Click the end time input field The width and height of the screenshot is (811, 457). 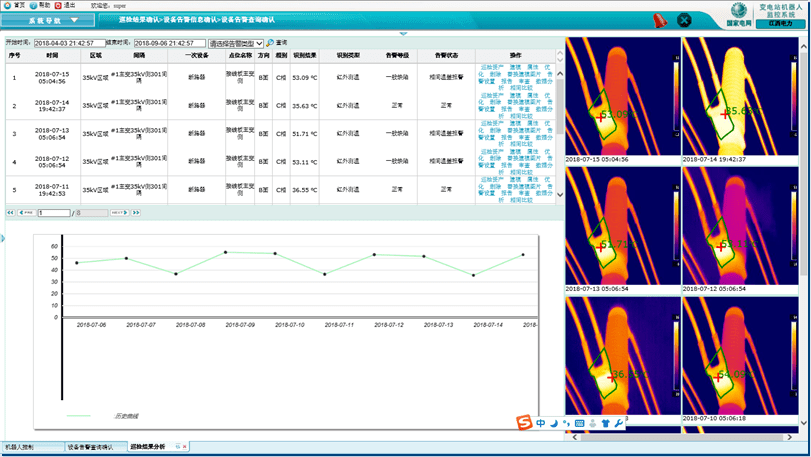pos(169,44)
